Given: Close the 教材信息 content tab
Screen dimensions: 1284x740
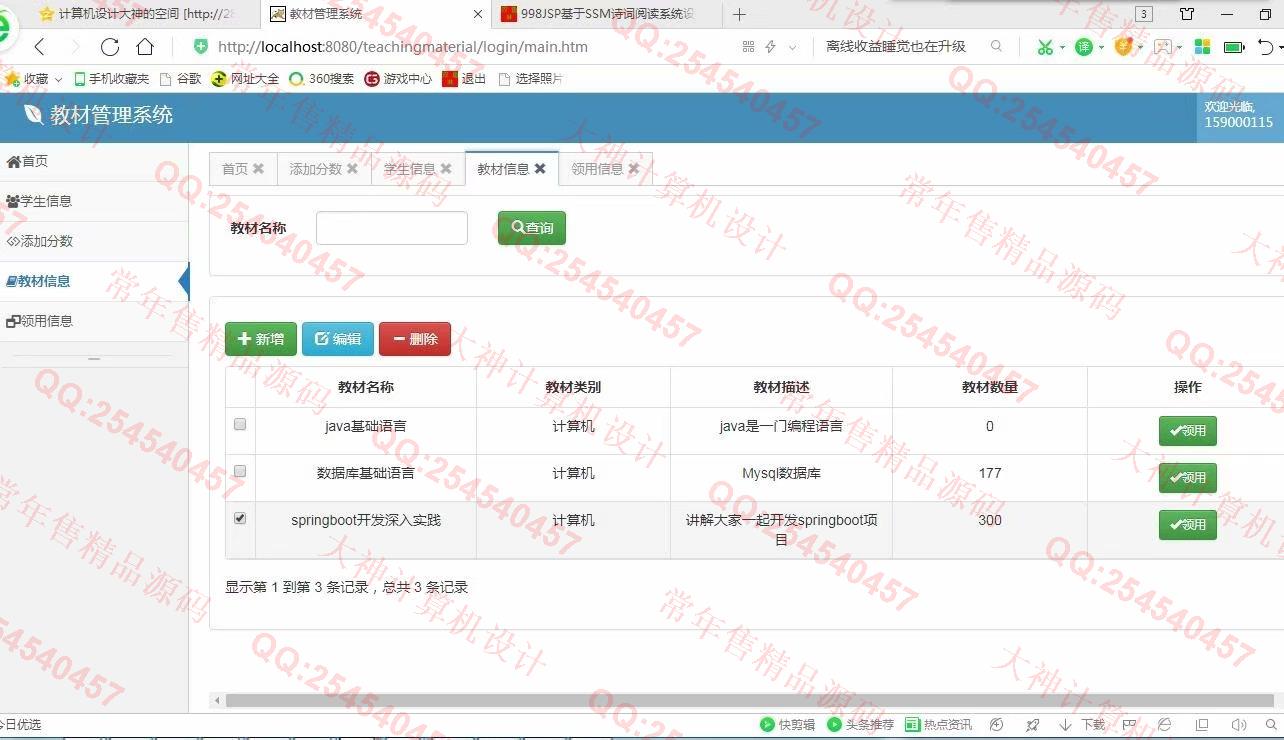Looking at the screenshot, I should pos(540,169).
